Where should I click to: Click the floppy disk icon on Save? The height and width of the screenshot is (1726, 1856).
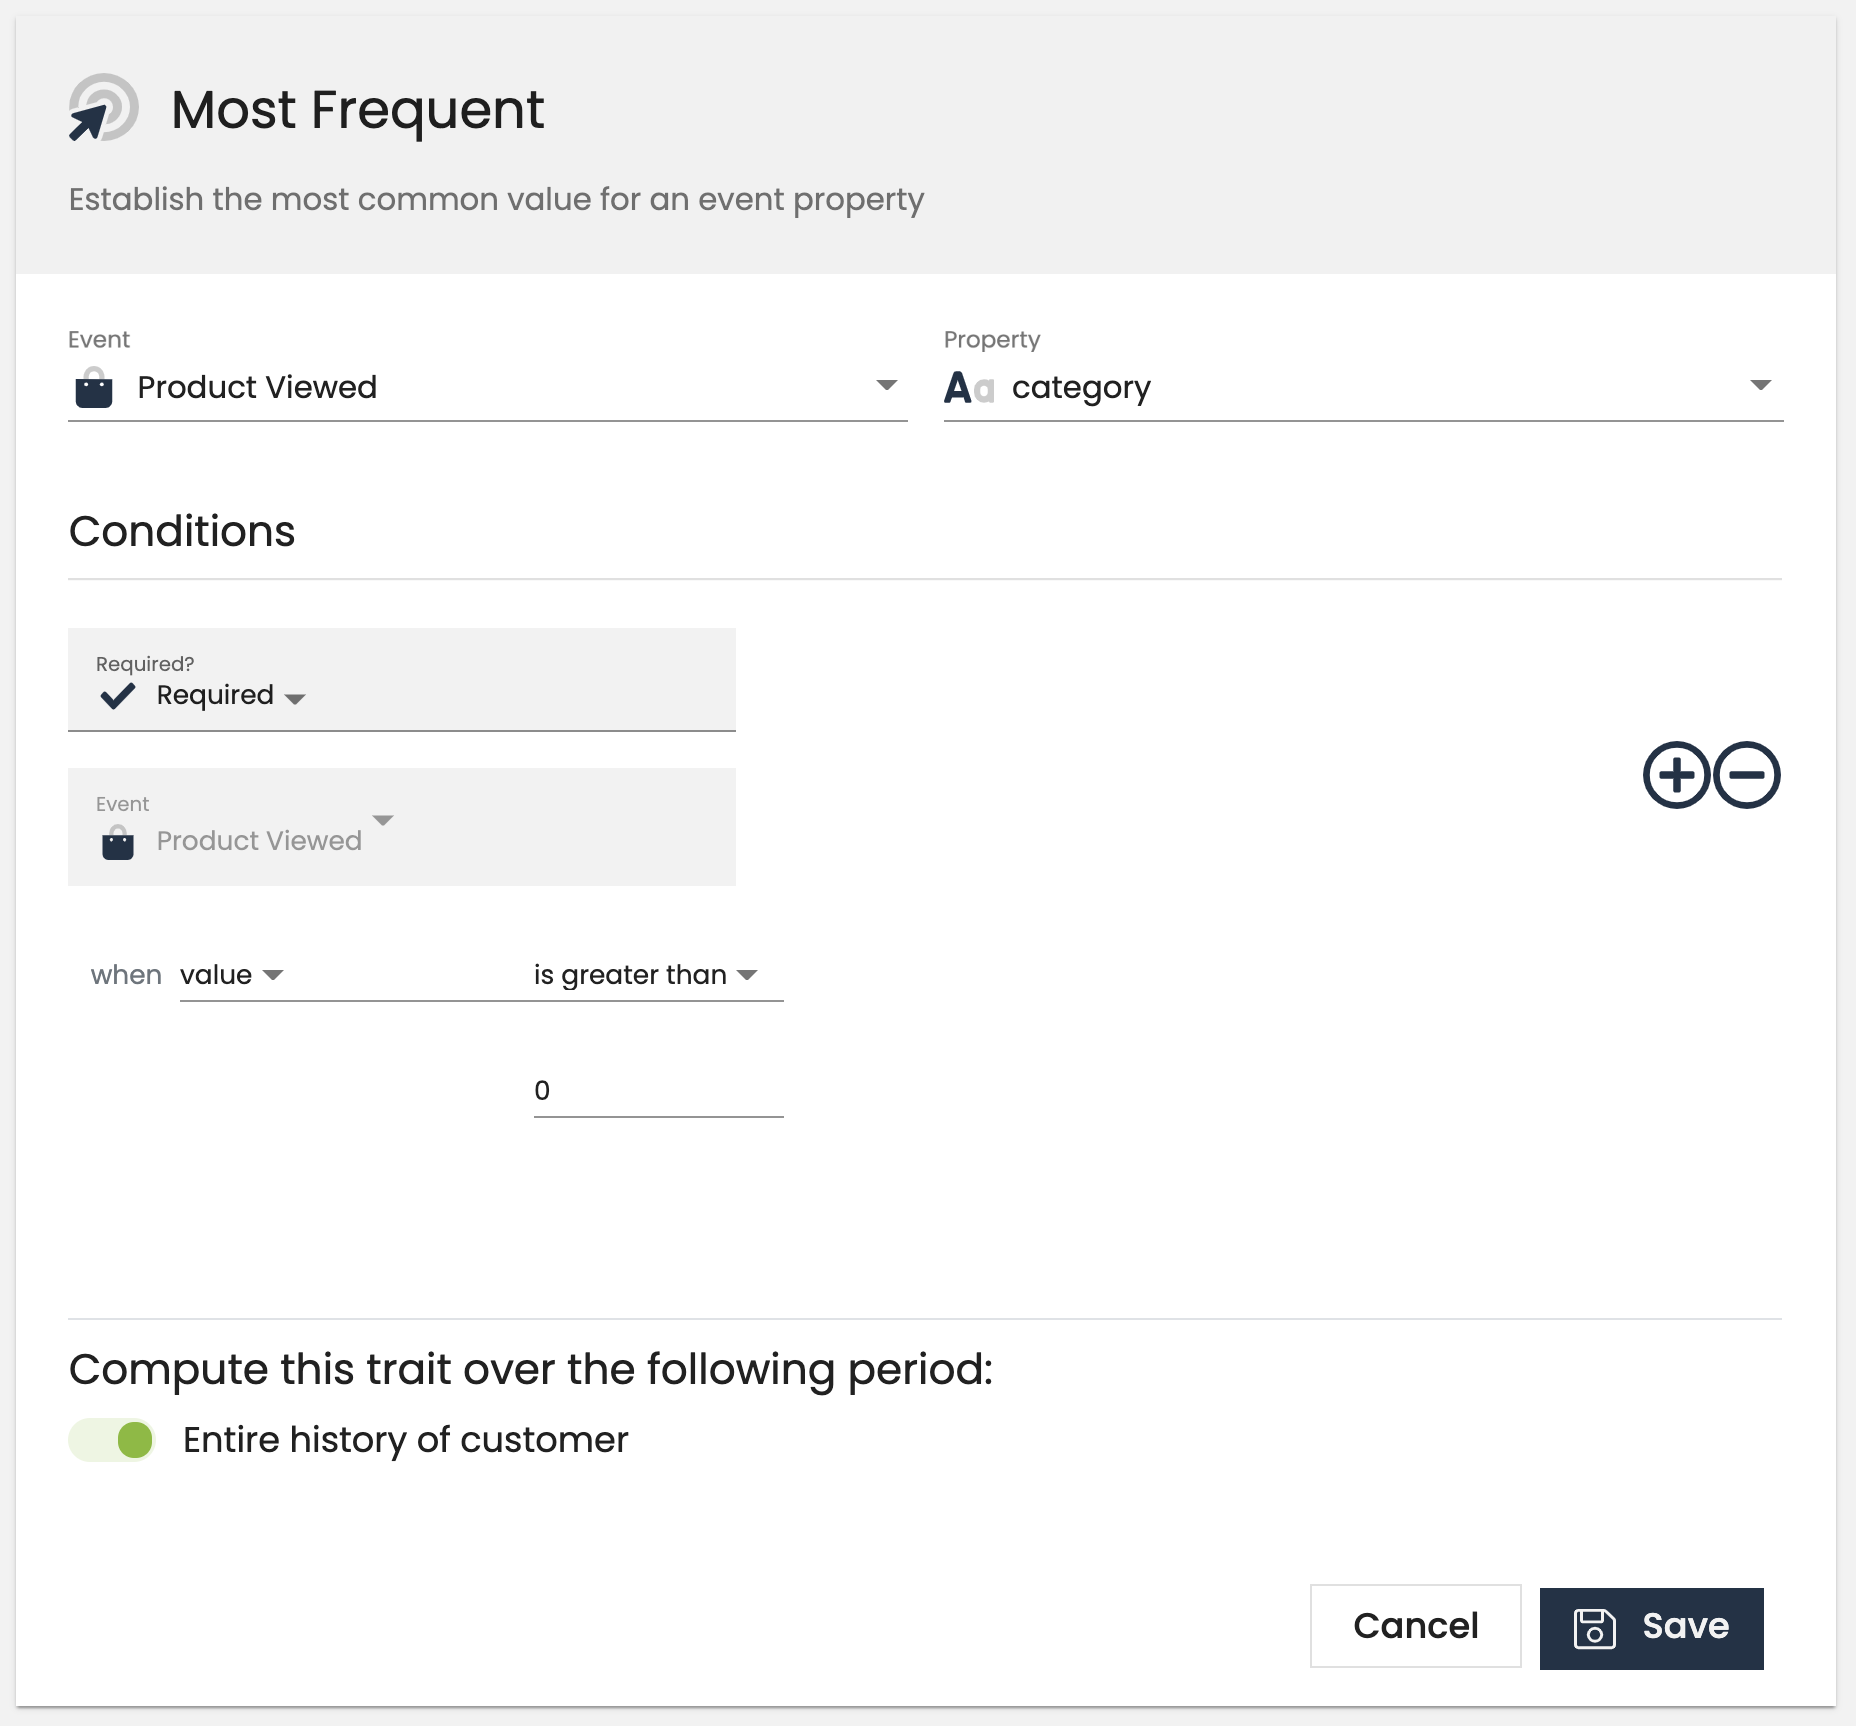(1594, 1627)
